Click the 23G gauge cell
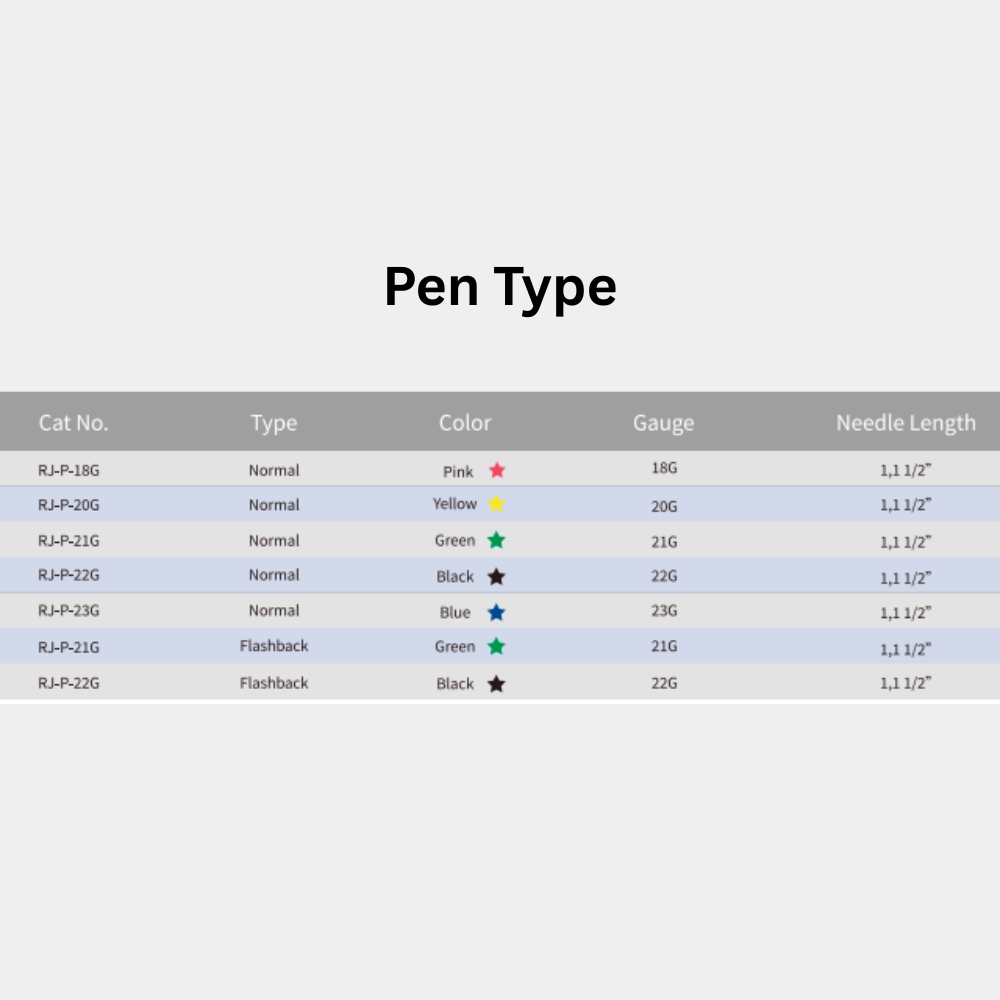 pyautogui.click(x=664, y=611)
